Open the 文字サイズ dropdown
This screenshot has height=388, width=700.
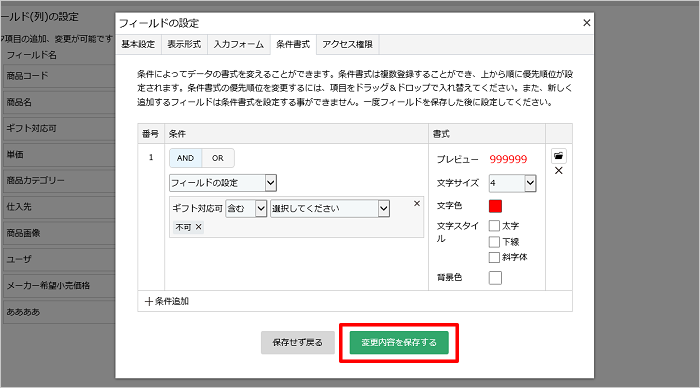(512, 183)
